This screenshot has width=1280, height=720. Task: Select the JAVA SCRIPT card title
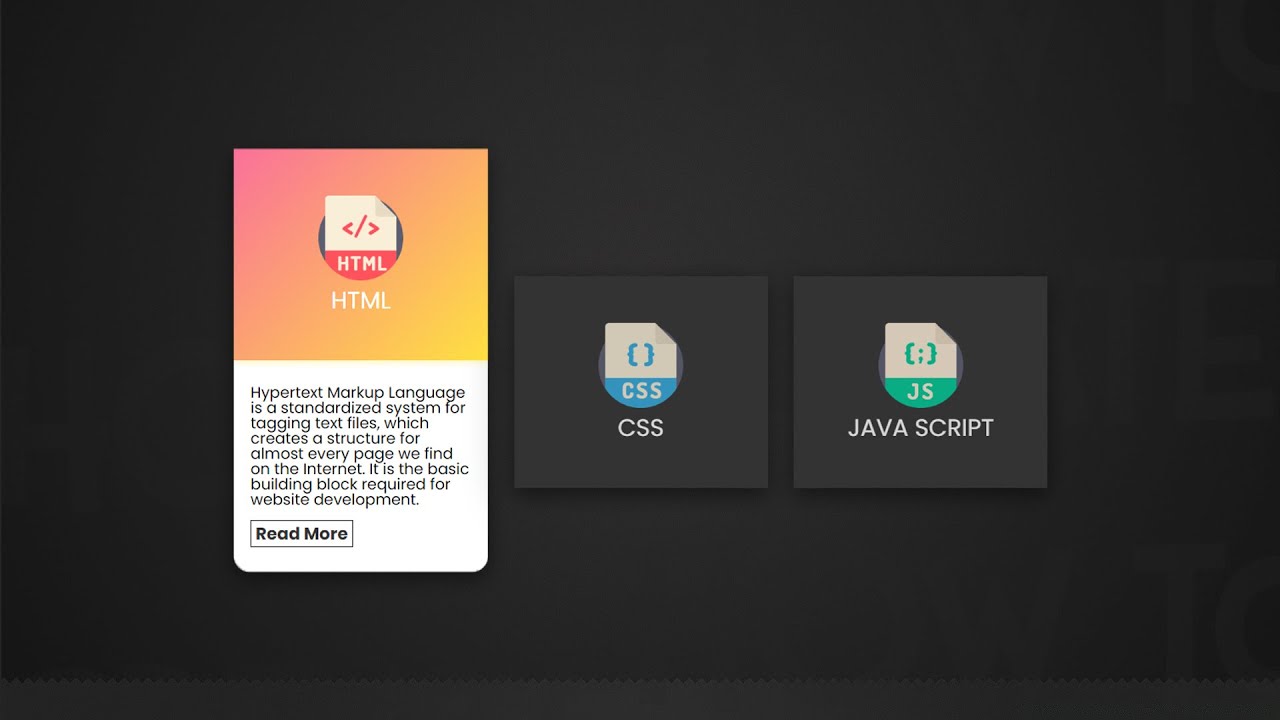[x=920, y=428]
